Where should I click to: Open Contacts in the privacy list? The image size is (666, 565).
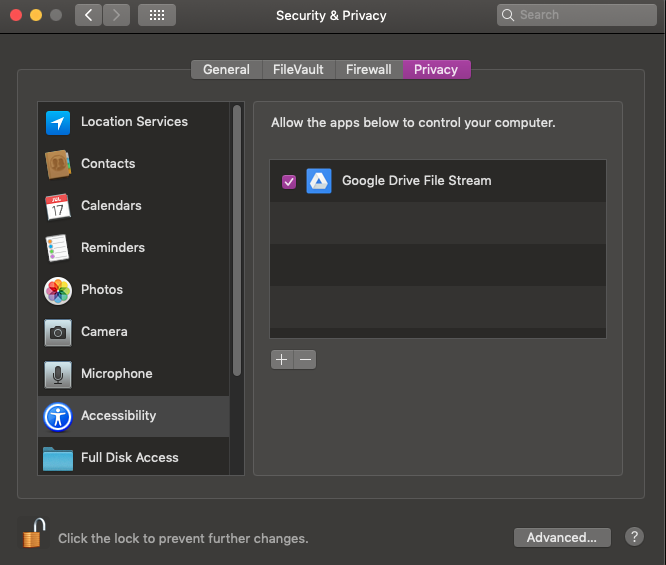[x=108, y=164]
